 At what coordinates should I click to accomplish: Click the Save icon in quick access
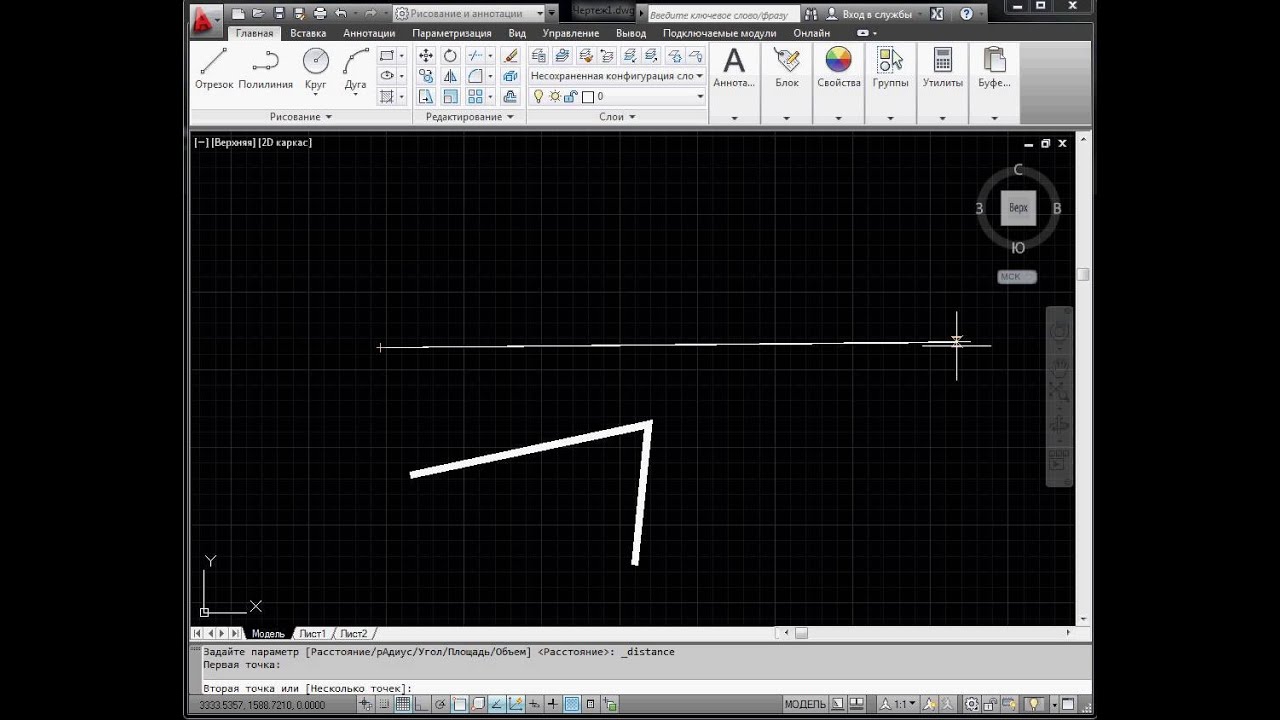(279, 14)
